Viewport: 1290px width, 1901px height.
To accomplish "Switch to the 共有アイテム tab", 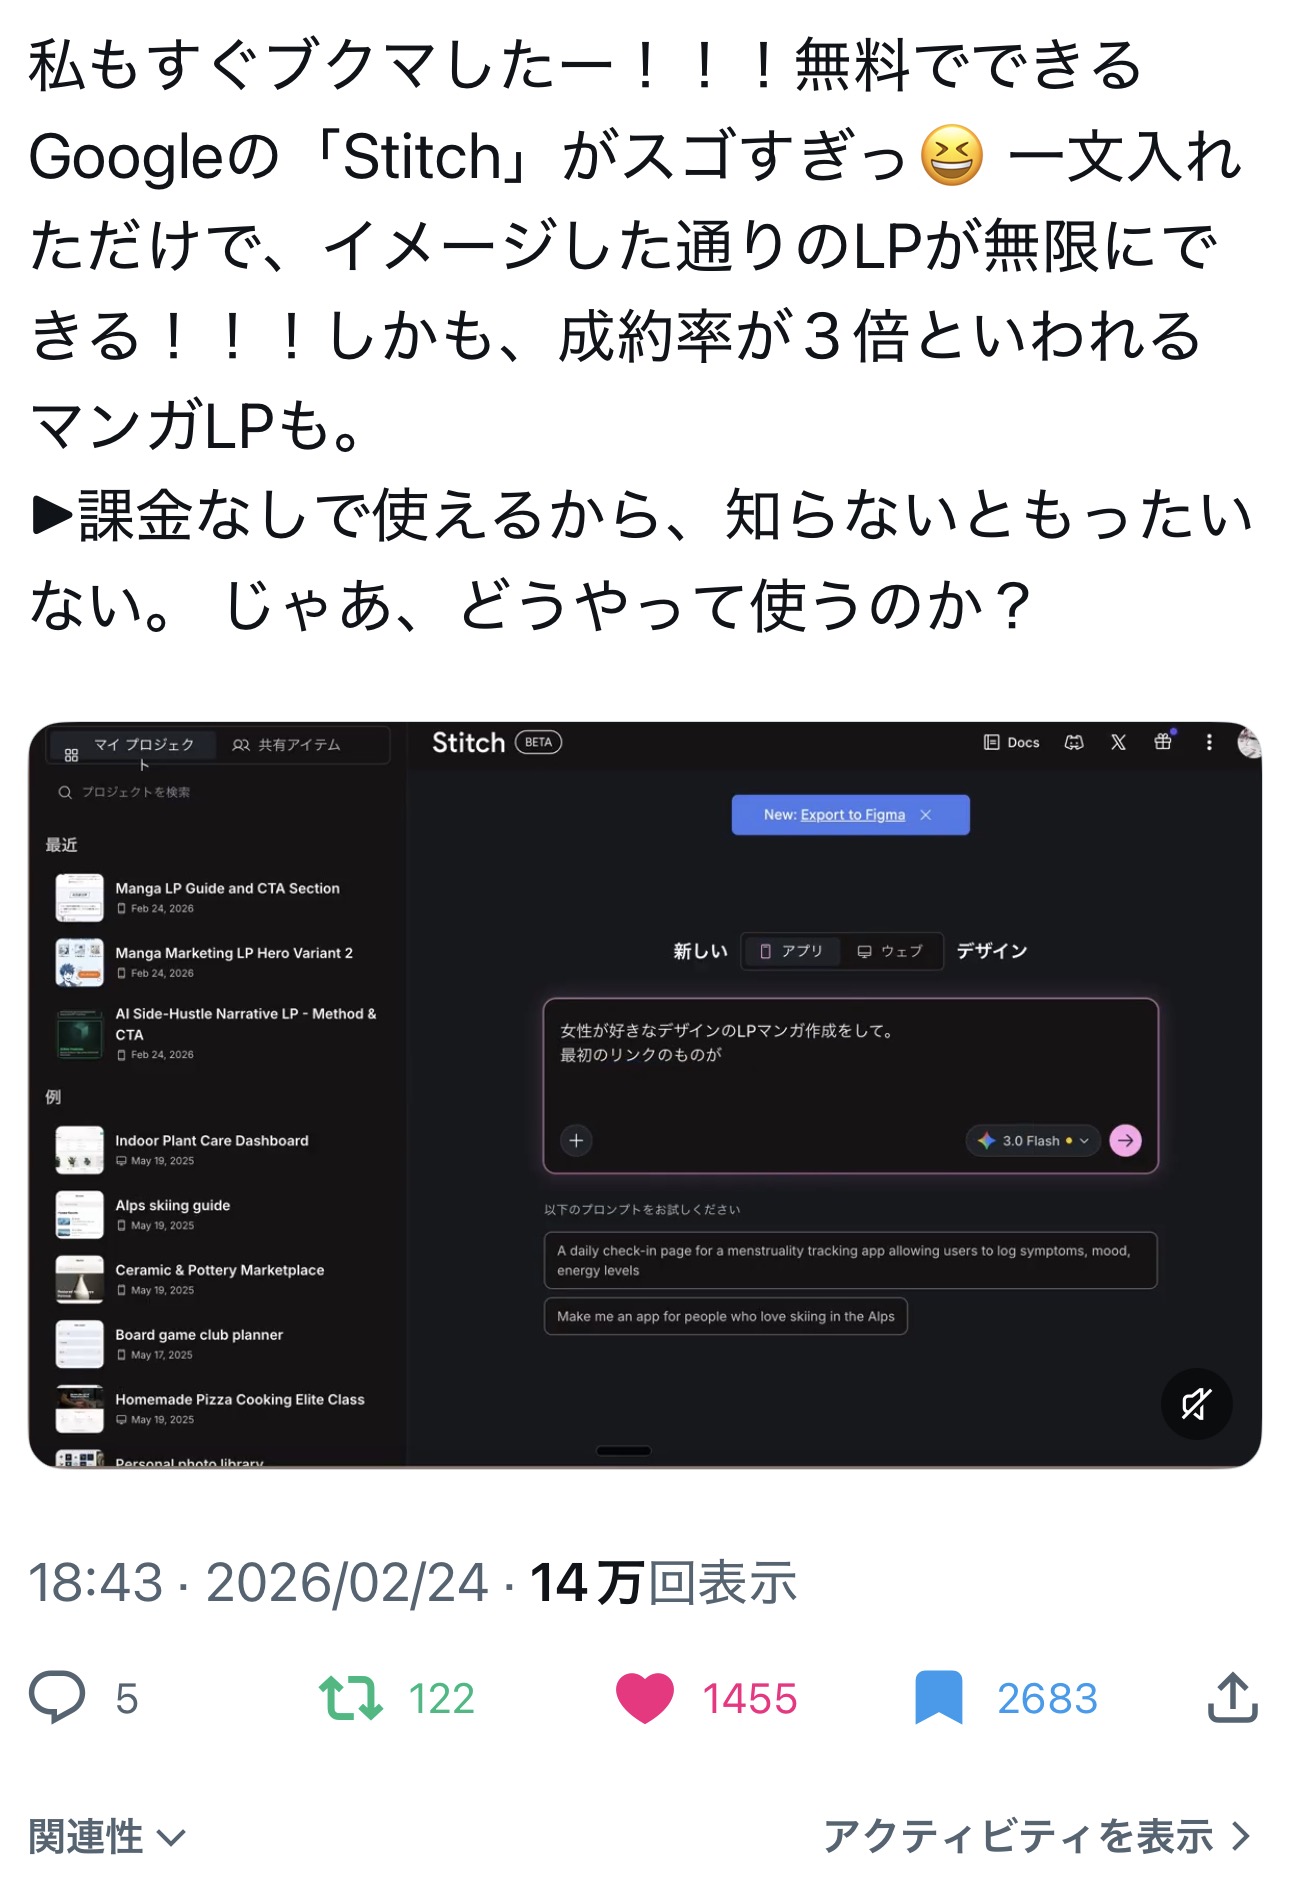I will [287, 745].
